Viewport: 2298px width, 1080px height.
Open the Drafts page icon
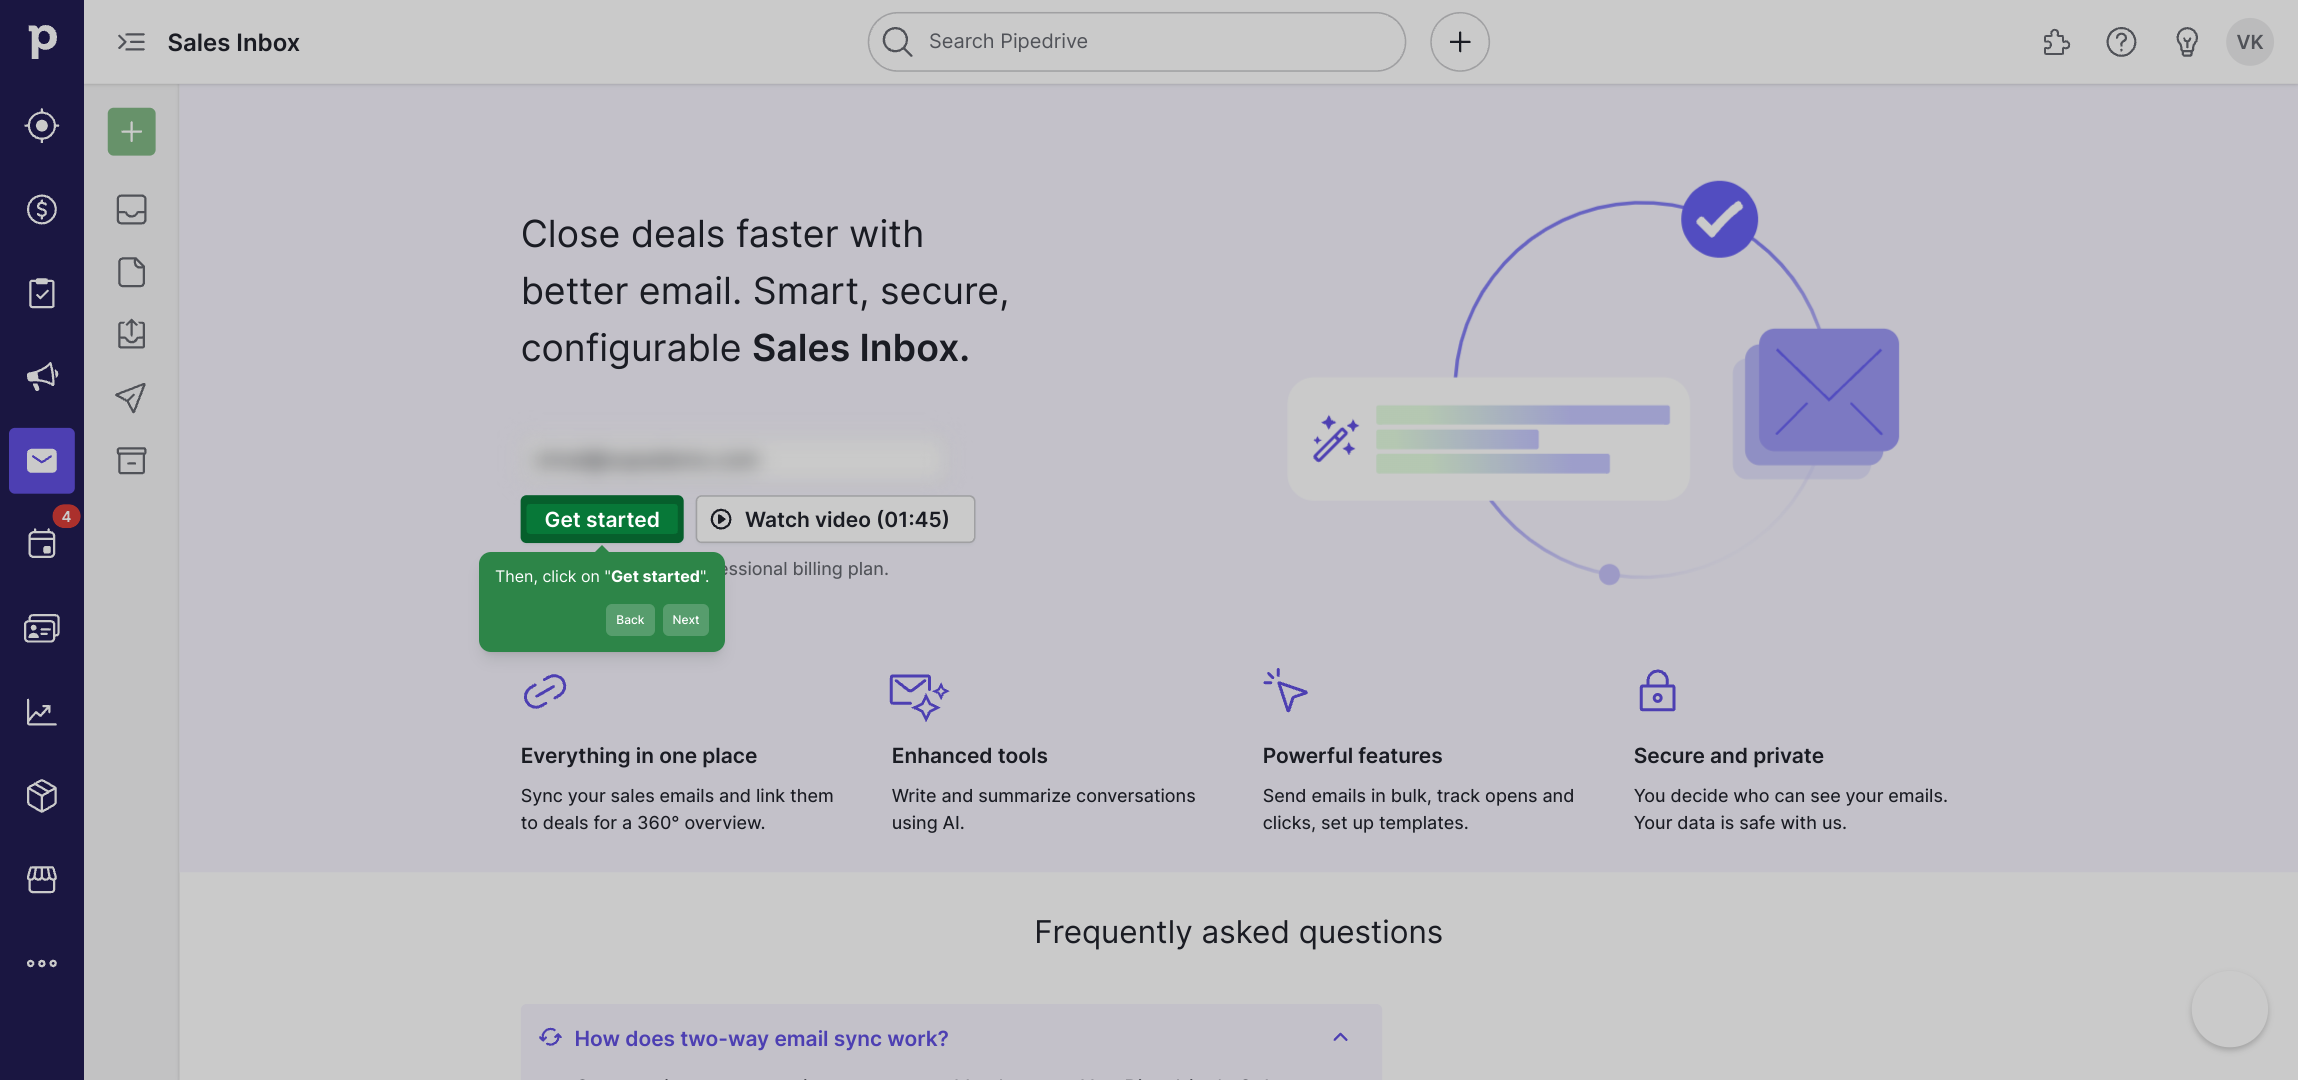coord(132,272)
